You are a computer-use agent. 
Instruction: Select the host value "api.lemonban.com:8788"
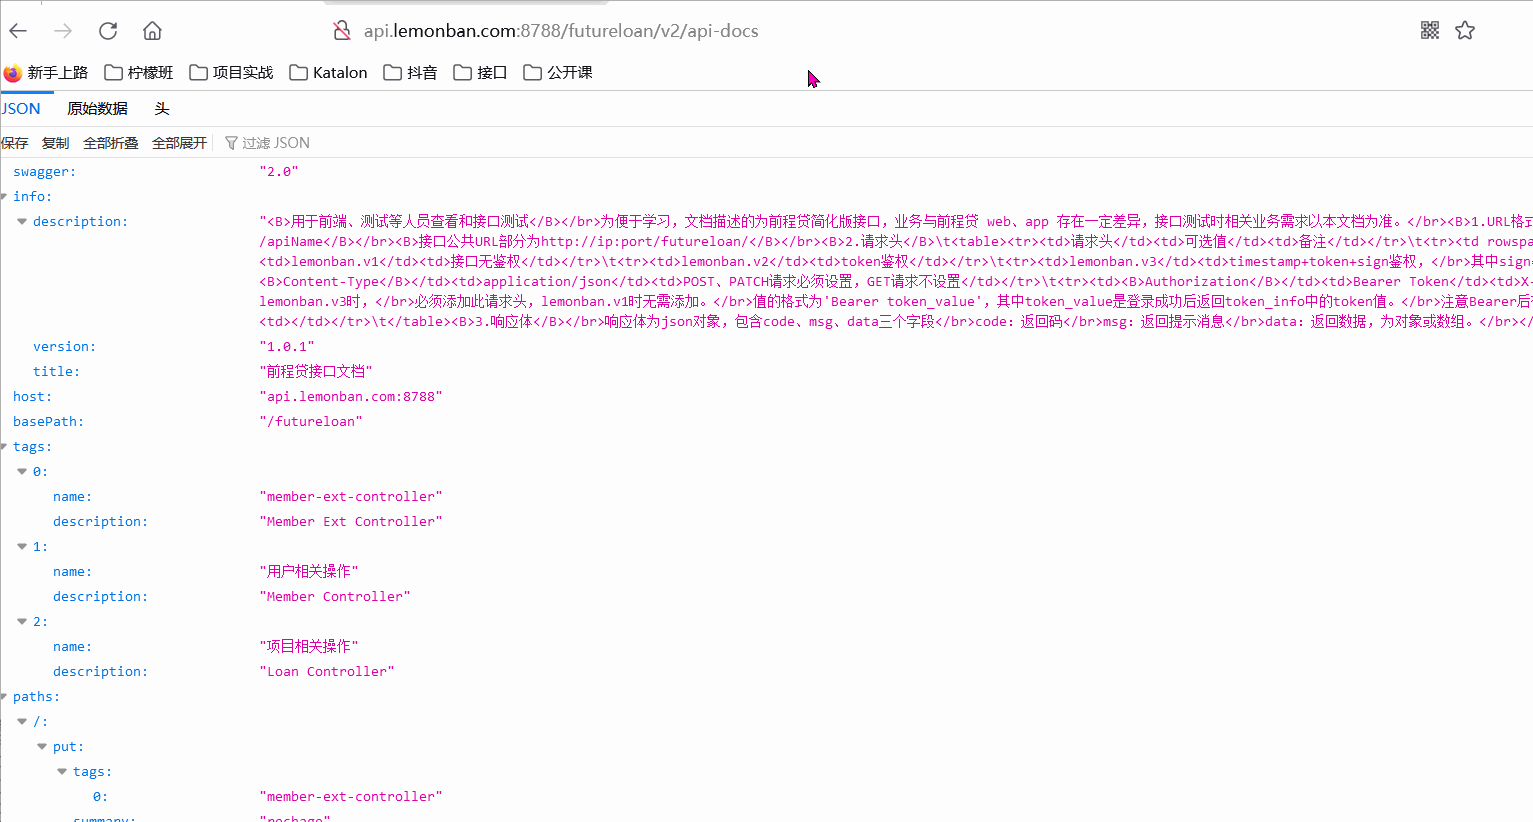pos(351,397)
